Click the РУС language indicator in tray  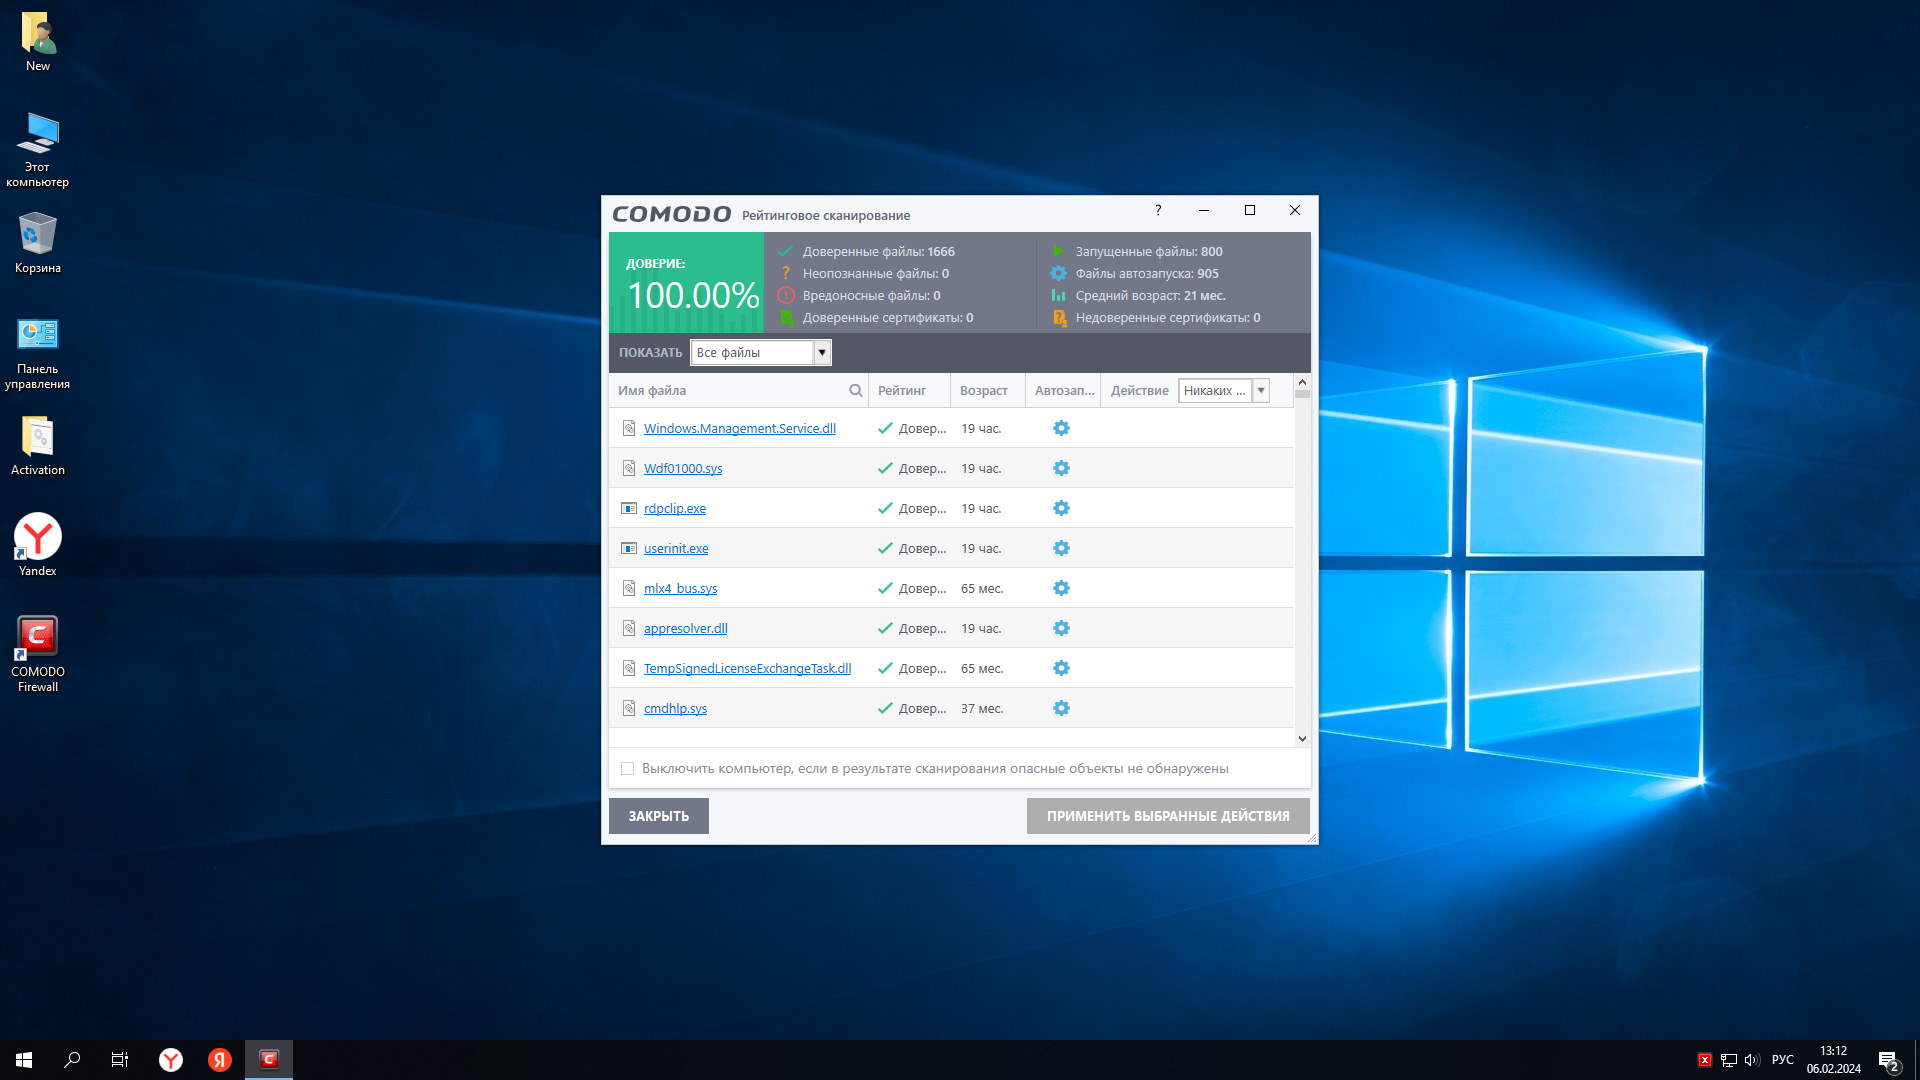(x=1782, y=1060)
